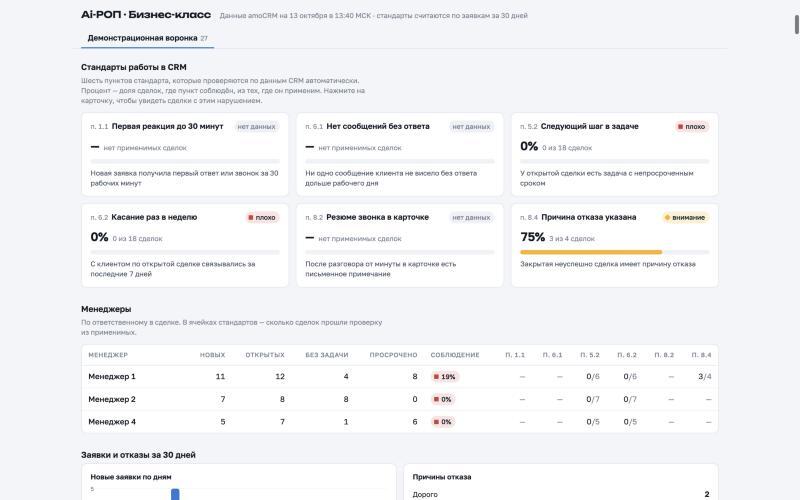Click the МЕНЕДЖЕР column header
Screen dimensions: 800x500
point(108,355)
